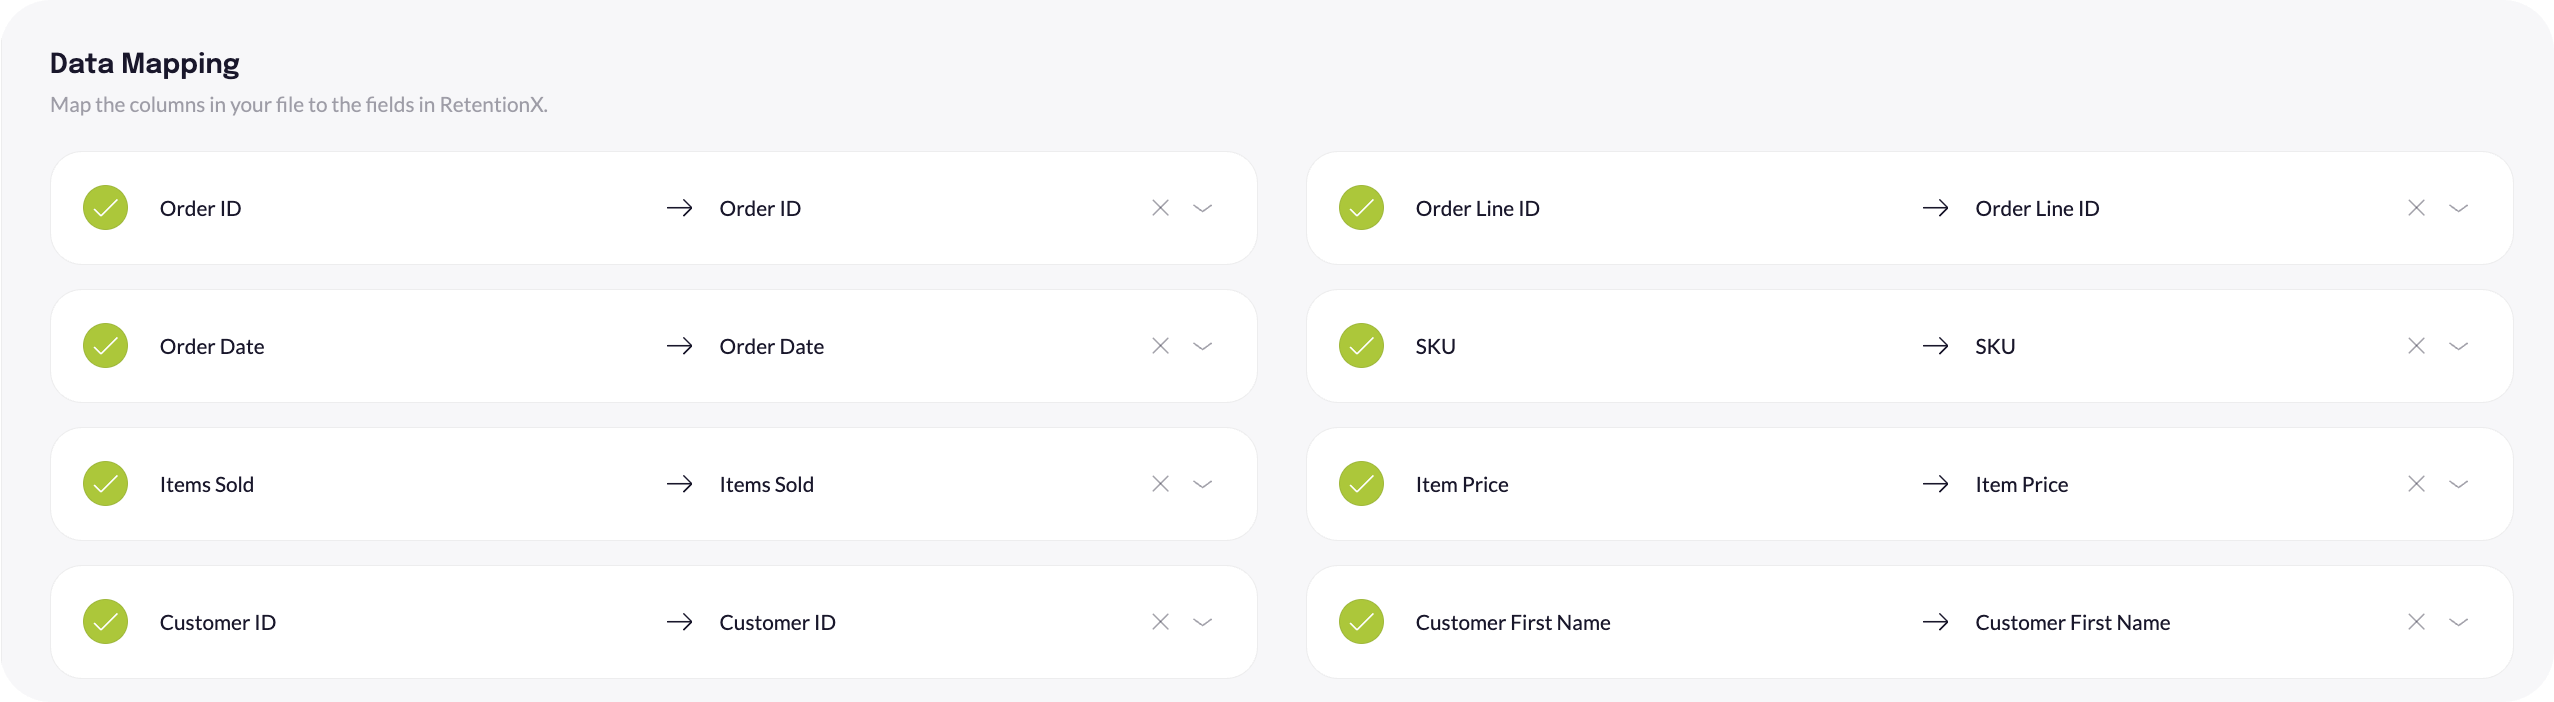Remove the Customer First Name mapping

tap(2416, 622)
